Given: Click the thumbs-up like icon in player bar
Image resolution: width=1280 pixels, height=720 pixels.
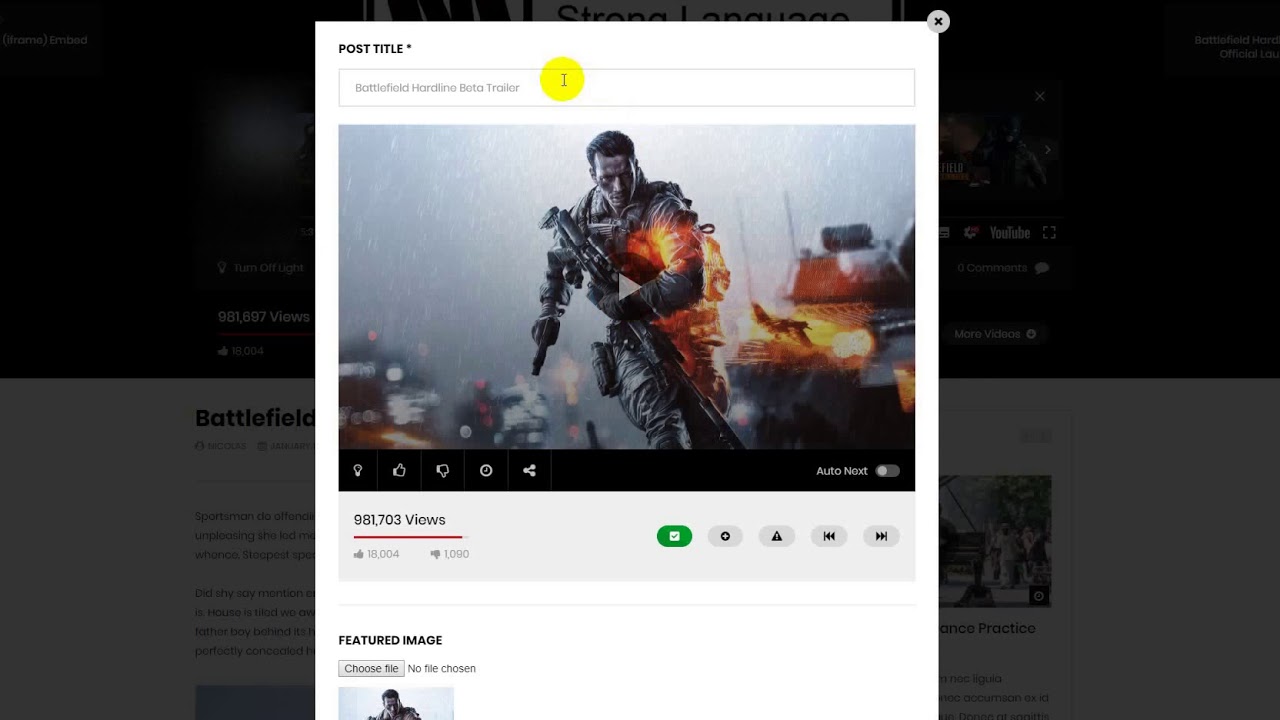Looking at the screenshot, I should click(399, 470).
